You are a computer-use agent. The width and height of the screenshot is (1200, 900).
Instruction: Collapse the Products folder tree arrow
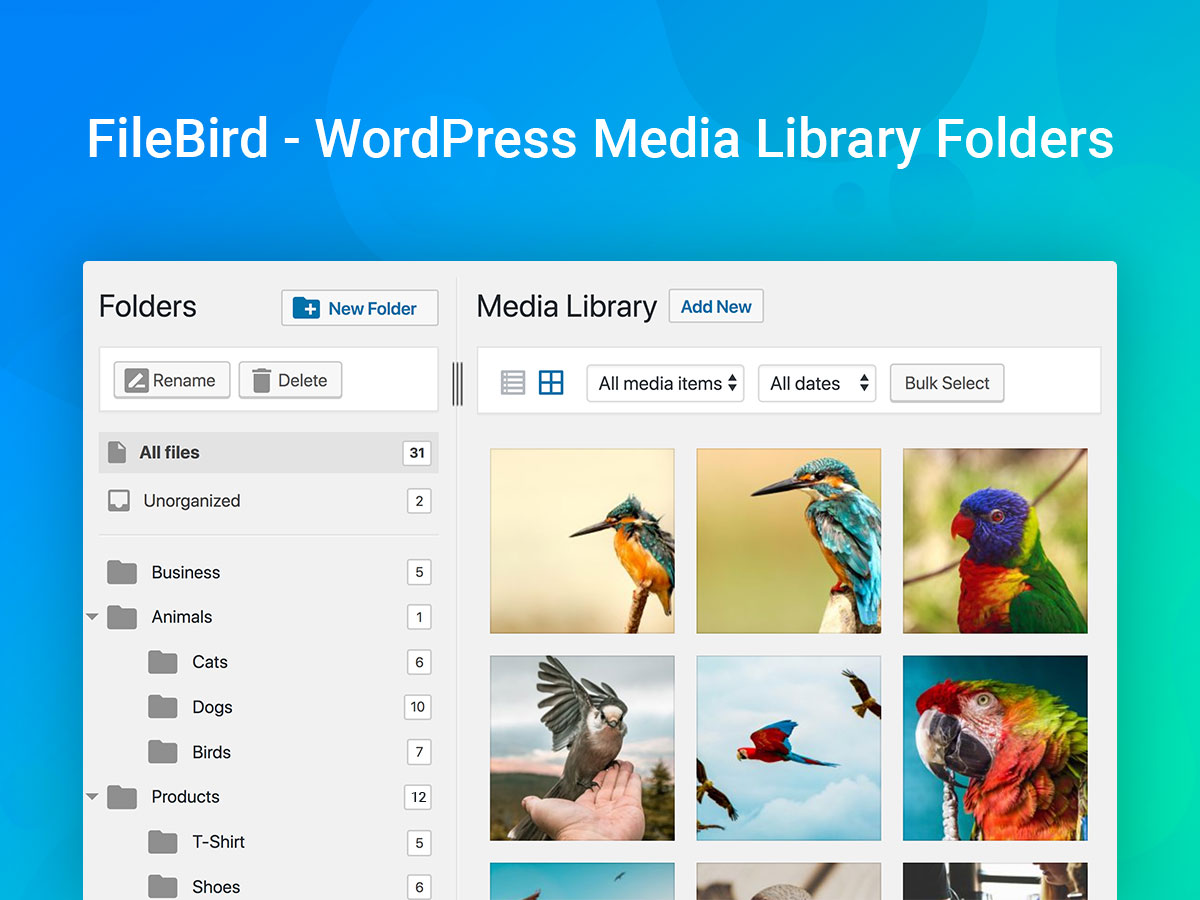(92, 797)
